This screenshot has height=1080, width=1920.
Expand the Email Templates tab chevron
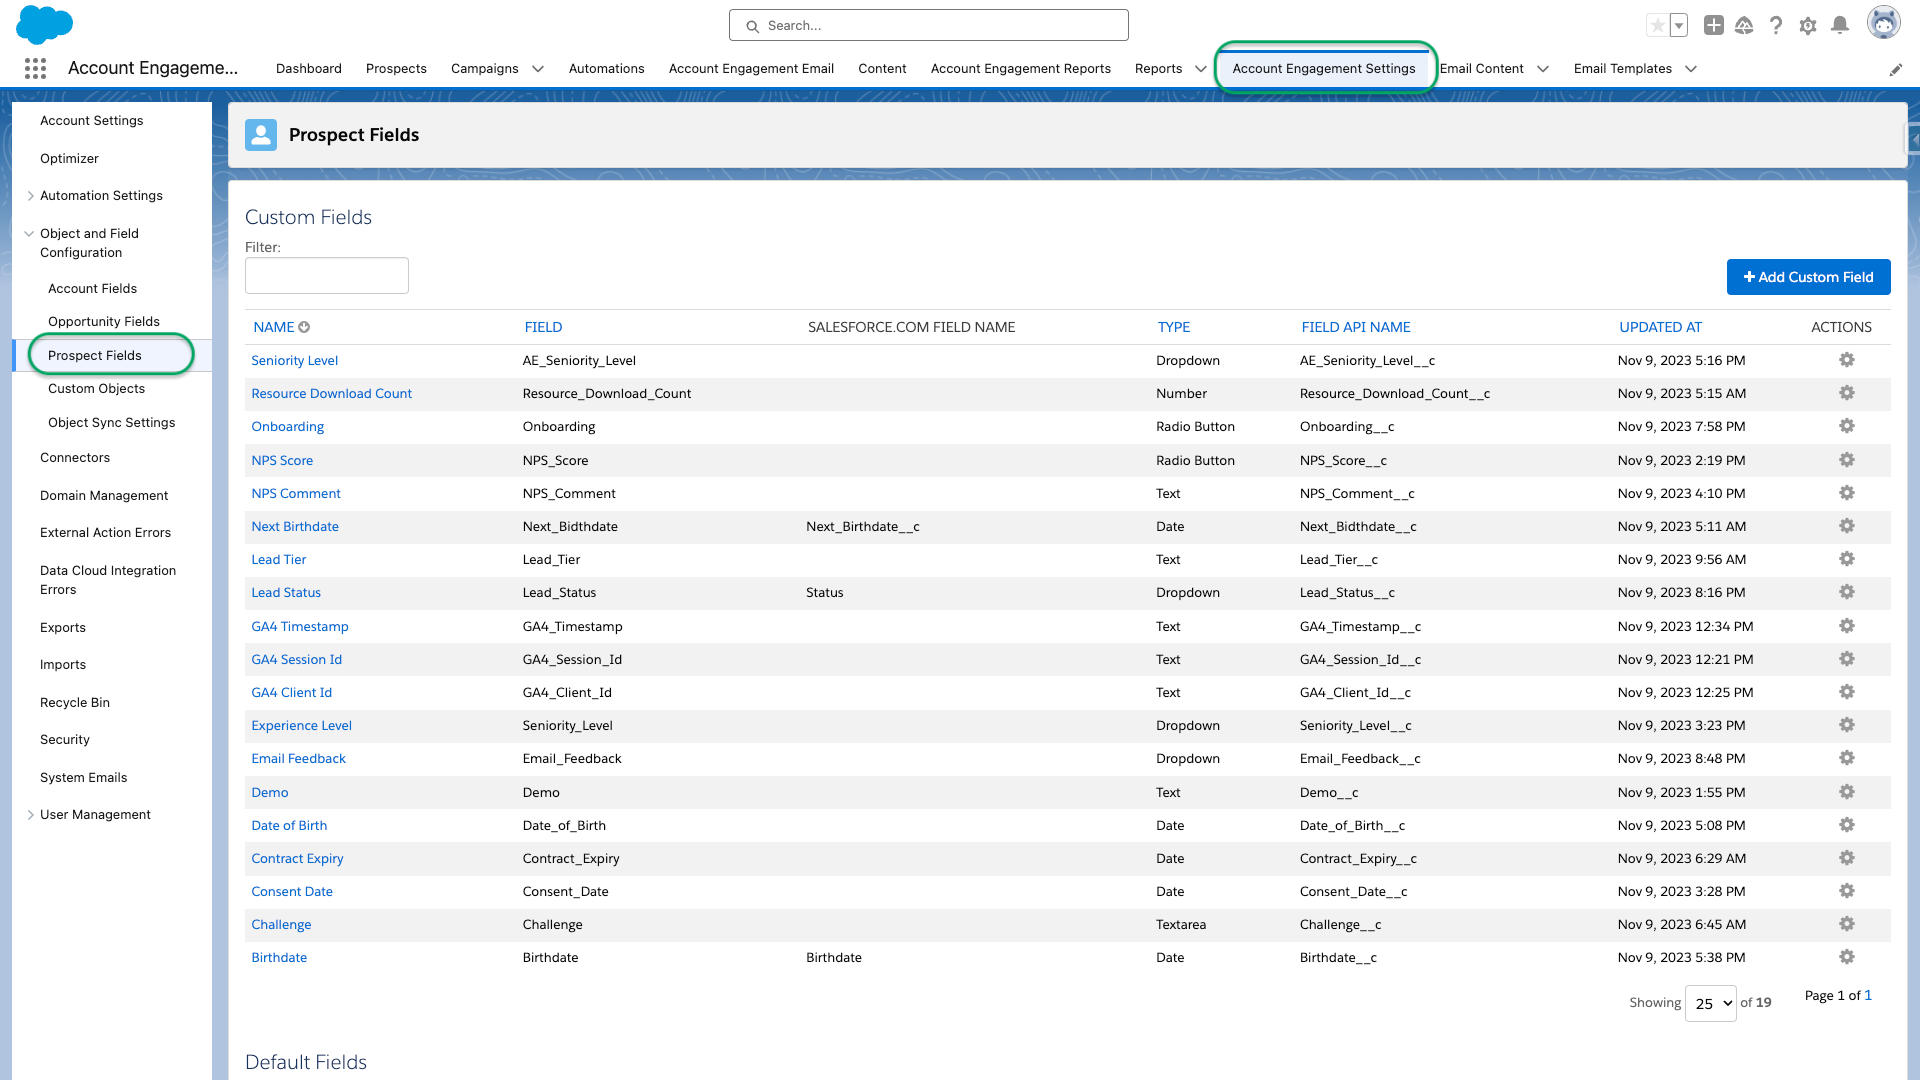click(1691, 69)
